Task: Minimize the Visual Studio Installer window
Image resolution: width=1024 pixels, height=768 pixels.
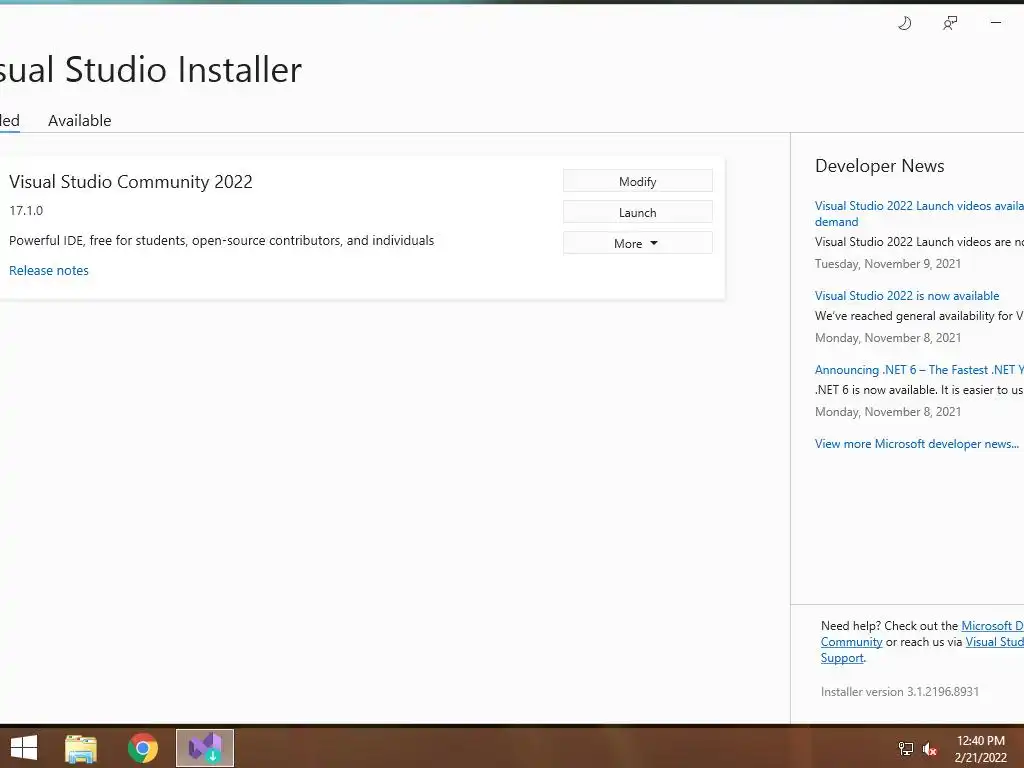Action: 996,23
